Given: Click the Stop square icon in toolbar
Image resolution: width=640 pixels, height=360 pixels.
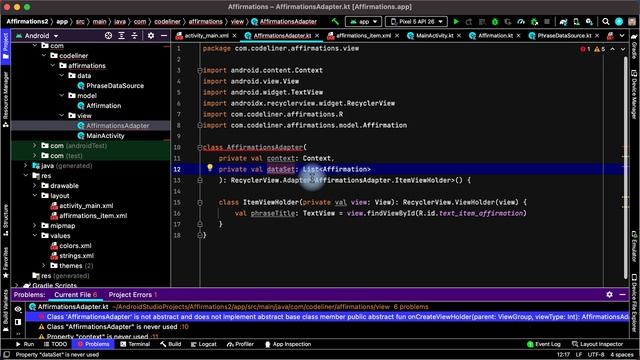Looking at the screenshot, I should [x=547, y=22].
